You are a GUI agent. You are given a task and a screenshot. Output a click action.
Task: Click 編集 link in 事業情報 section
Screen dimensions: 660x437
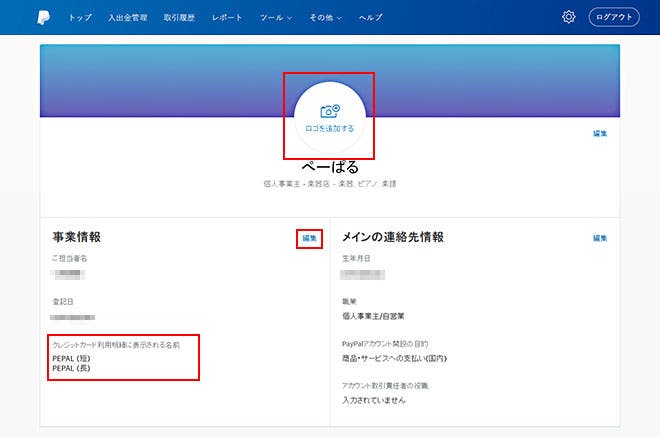point(309,238)
